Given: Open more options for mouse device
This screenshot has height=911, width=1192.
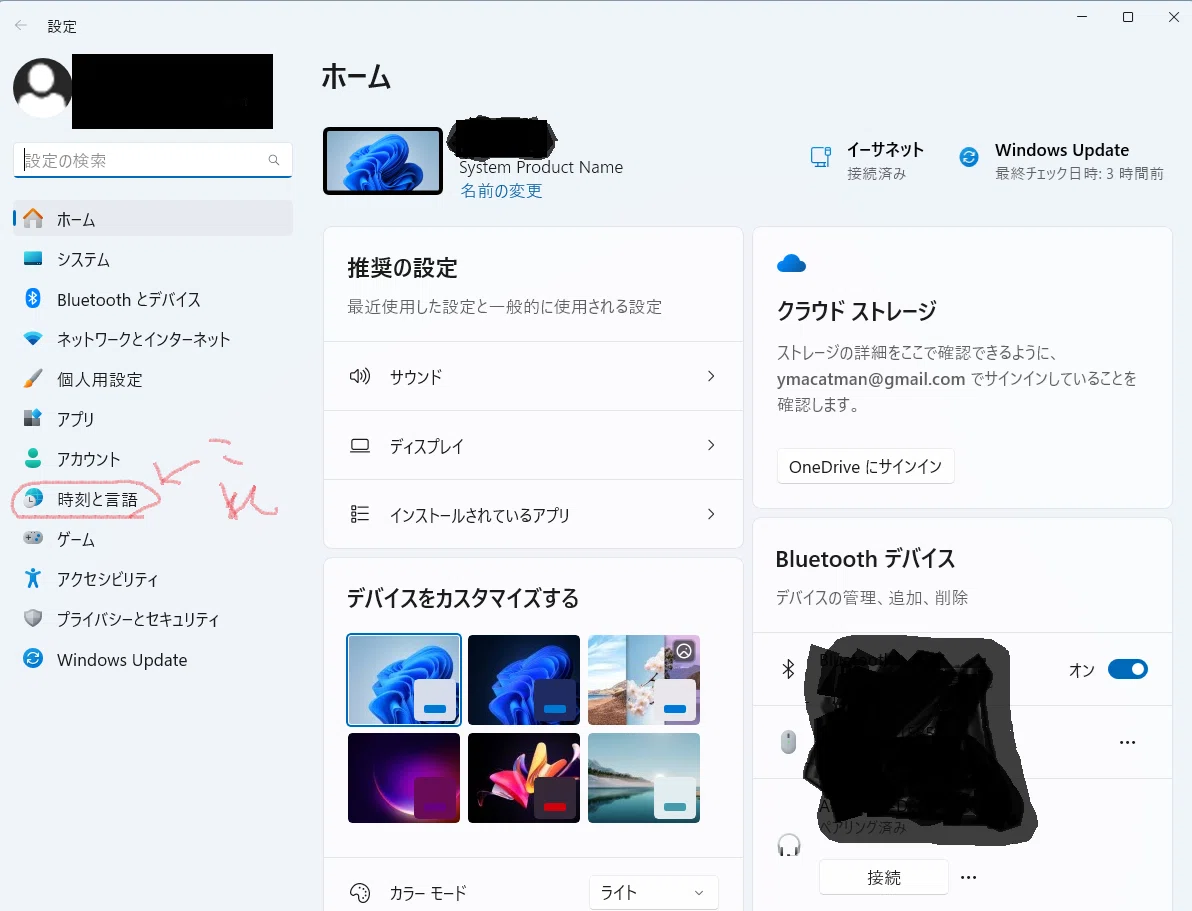Looking at the screenshot, I should tap(1127, 742).
